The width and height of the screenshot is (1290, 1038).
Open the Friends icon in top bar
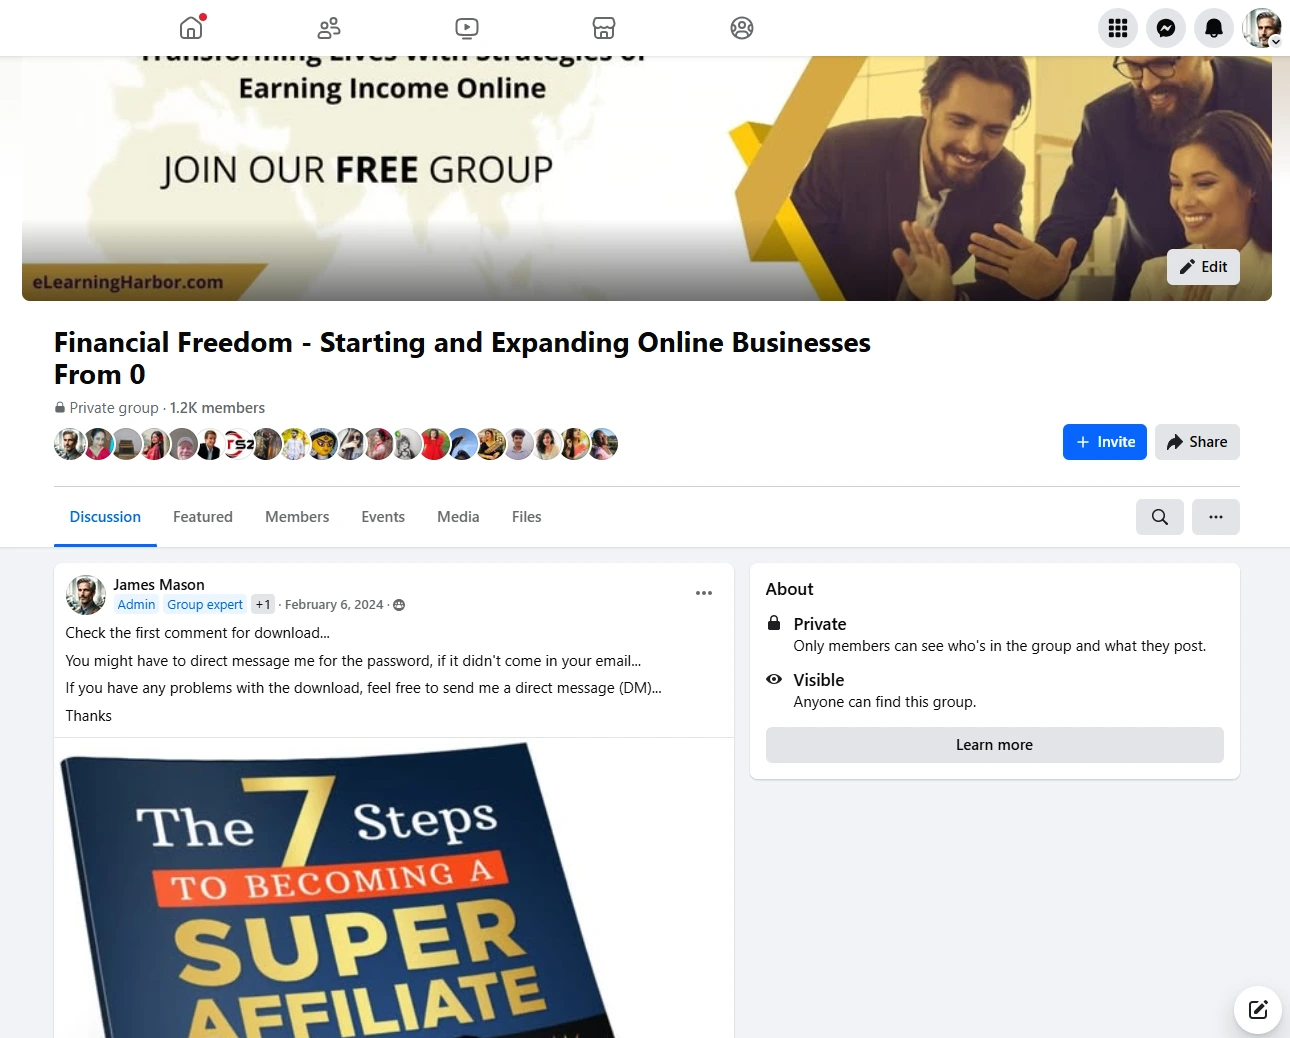pyautogui.click(x=329, y=28)
